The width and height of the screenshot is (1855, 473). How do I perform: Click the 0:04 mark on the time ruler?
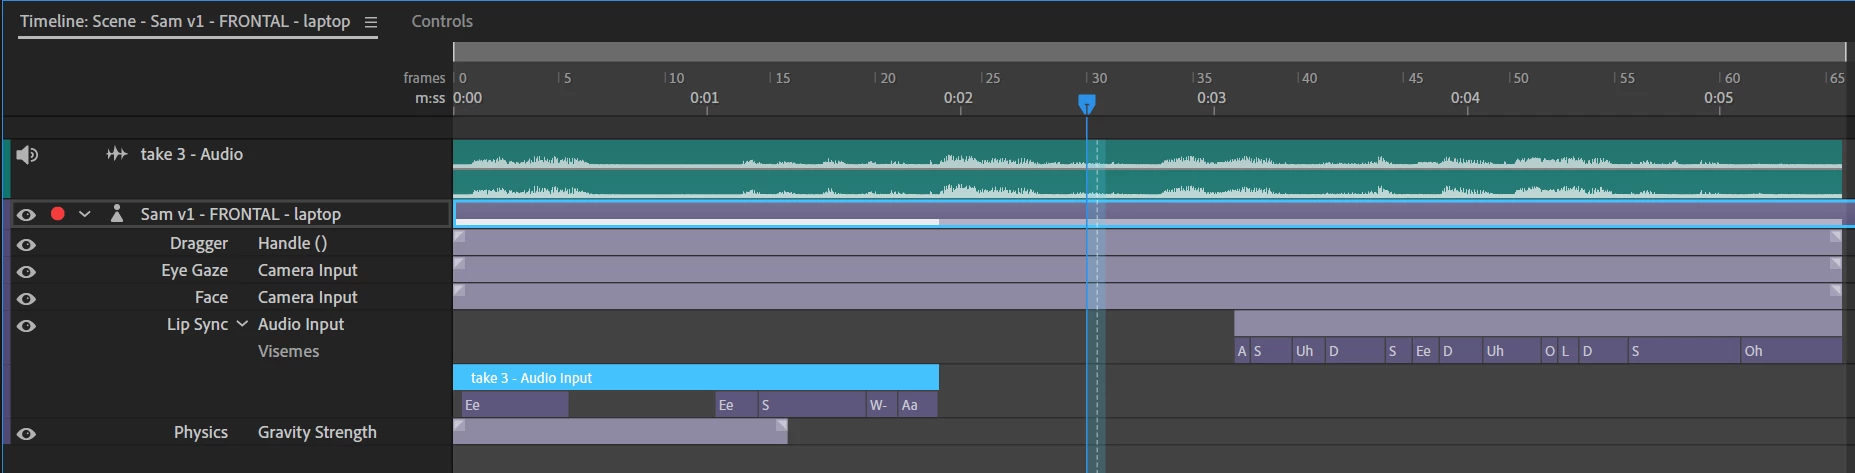coord(1465,98)
